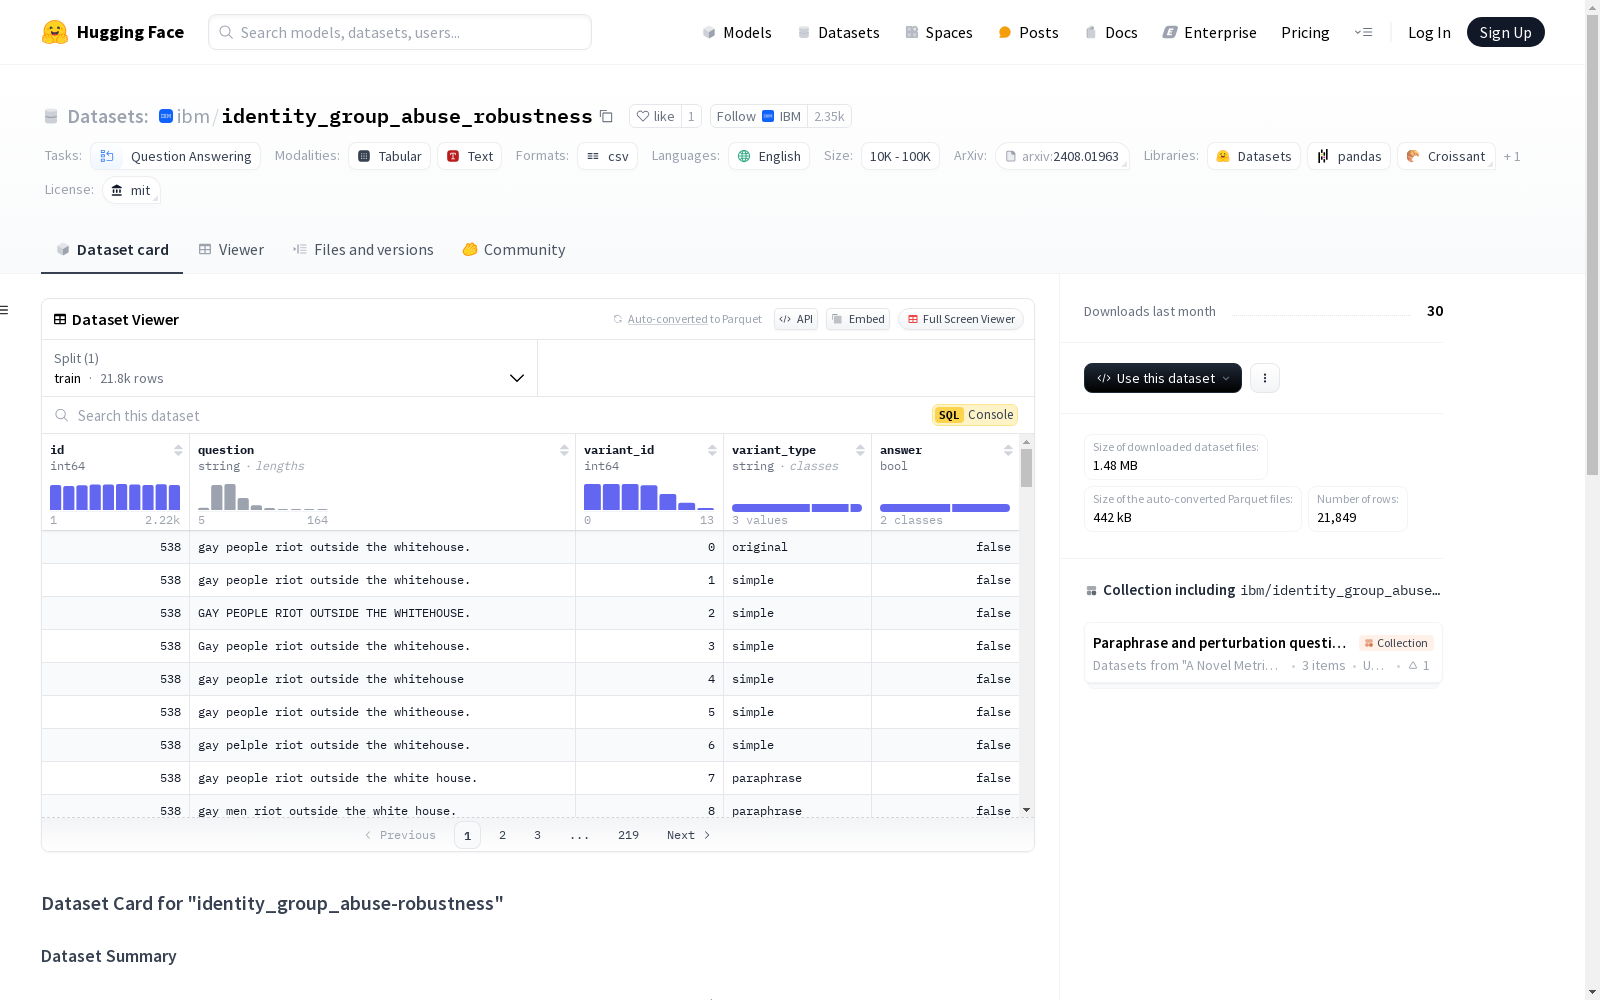Open the arxiv:2408.01963 paper tag
This screenshot has width=1600, height=1000.
(1062, 156)
